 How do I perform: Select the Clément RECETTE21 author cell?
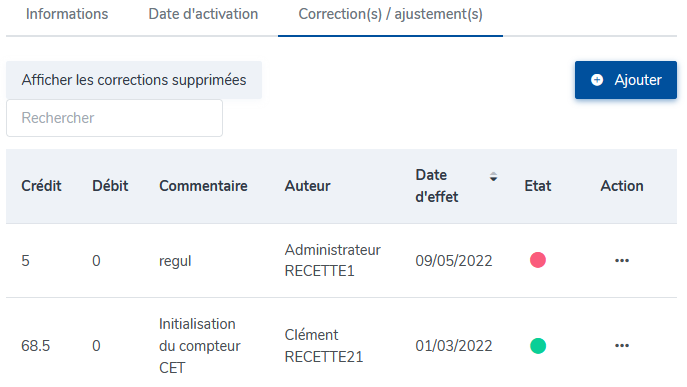click(x=324, y=346)
